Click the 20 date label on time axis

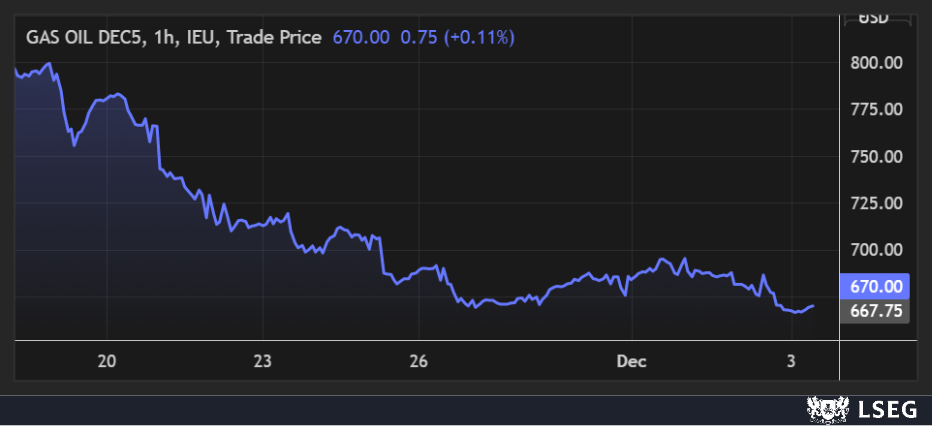[x=108, y=361]
